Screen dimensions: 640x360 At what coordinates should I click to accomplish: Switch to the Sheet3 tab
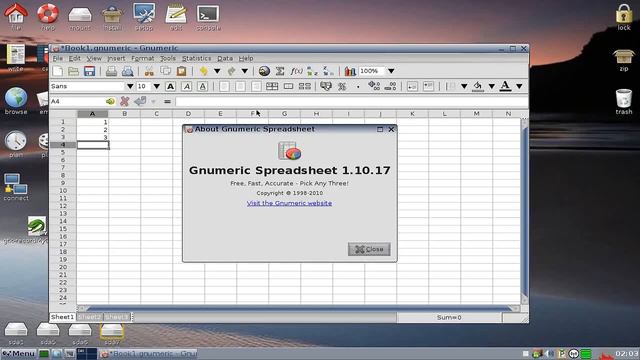(x=117, y=317)
